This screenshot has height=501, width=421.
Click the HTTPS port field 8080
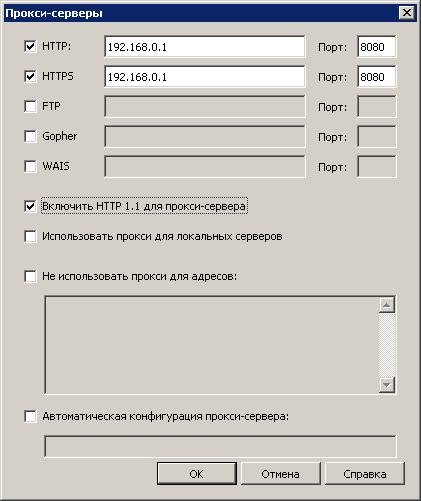pos(377,77)
